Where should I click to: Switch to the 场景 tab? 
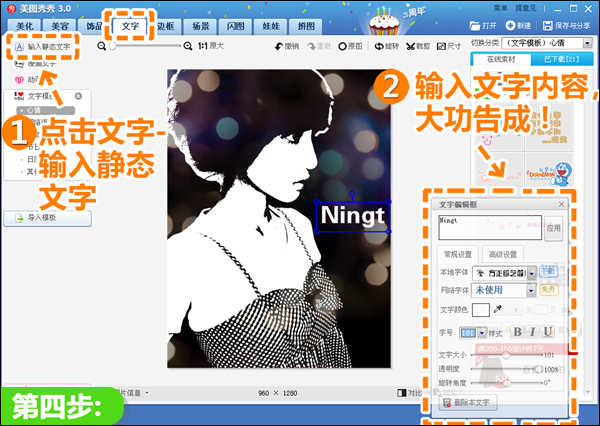tap(201, 26)
